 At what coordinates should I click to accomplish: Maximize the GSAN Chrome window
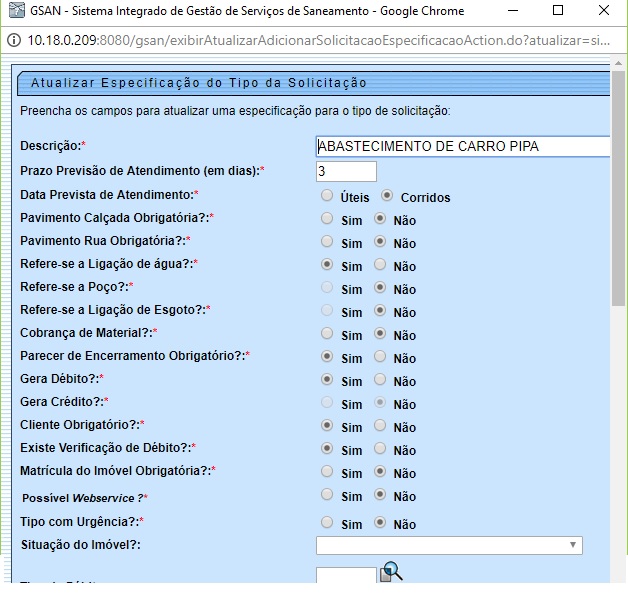[x=557, y=11]
